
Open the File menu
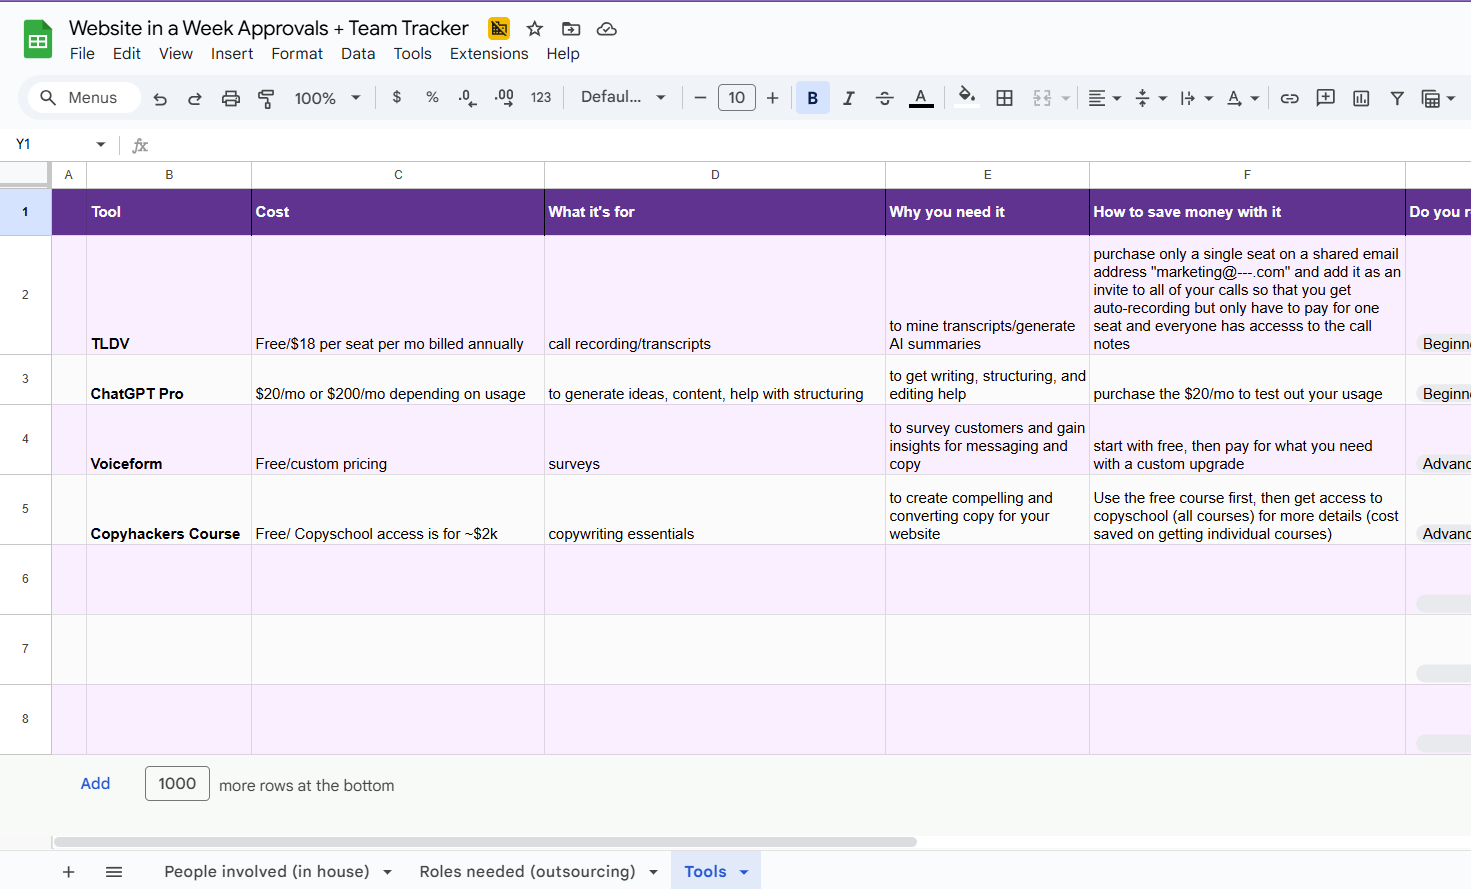pos(82,54)
